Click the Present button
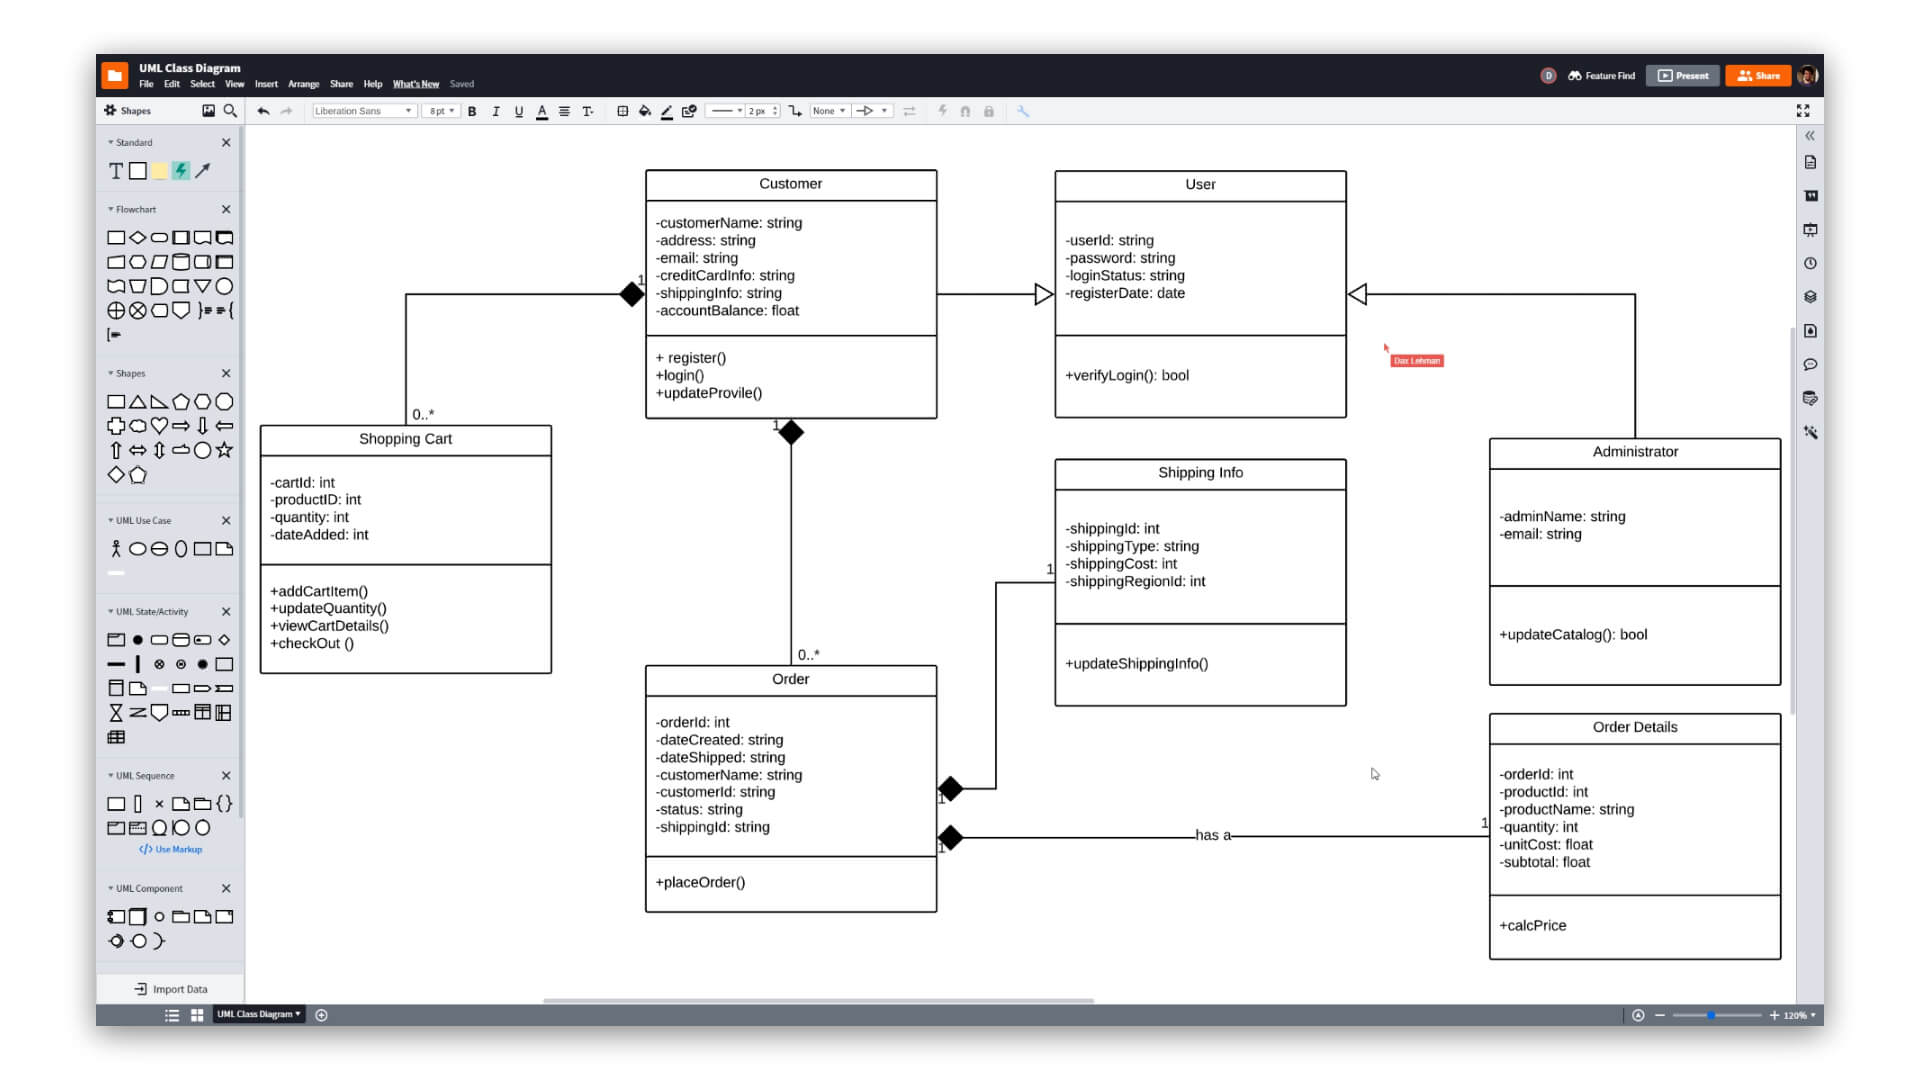Screen dimensions: 1920x1080 (1682, 75)
